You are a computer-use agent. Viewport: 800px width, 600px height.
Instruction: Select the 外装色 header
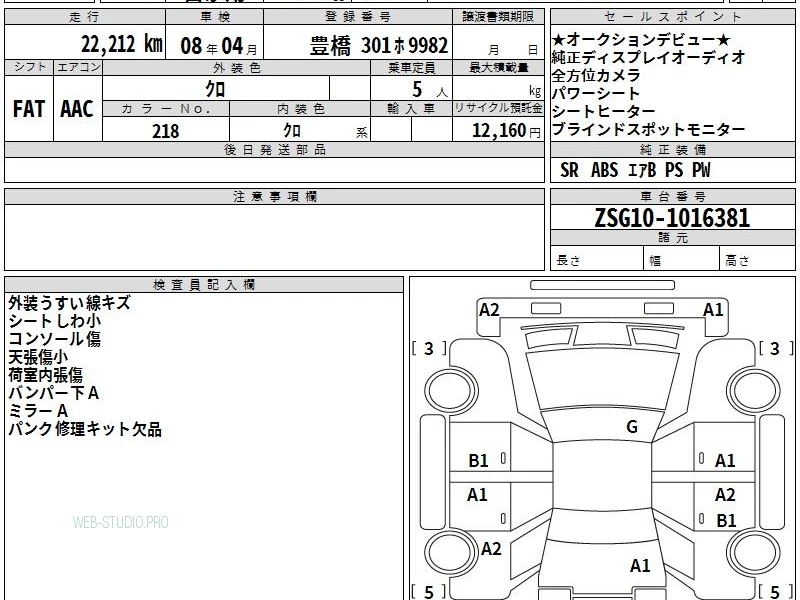click(236, 68)
